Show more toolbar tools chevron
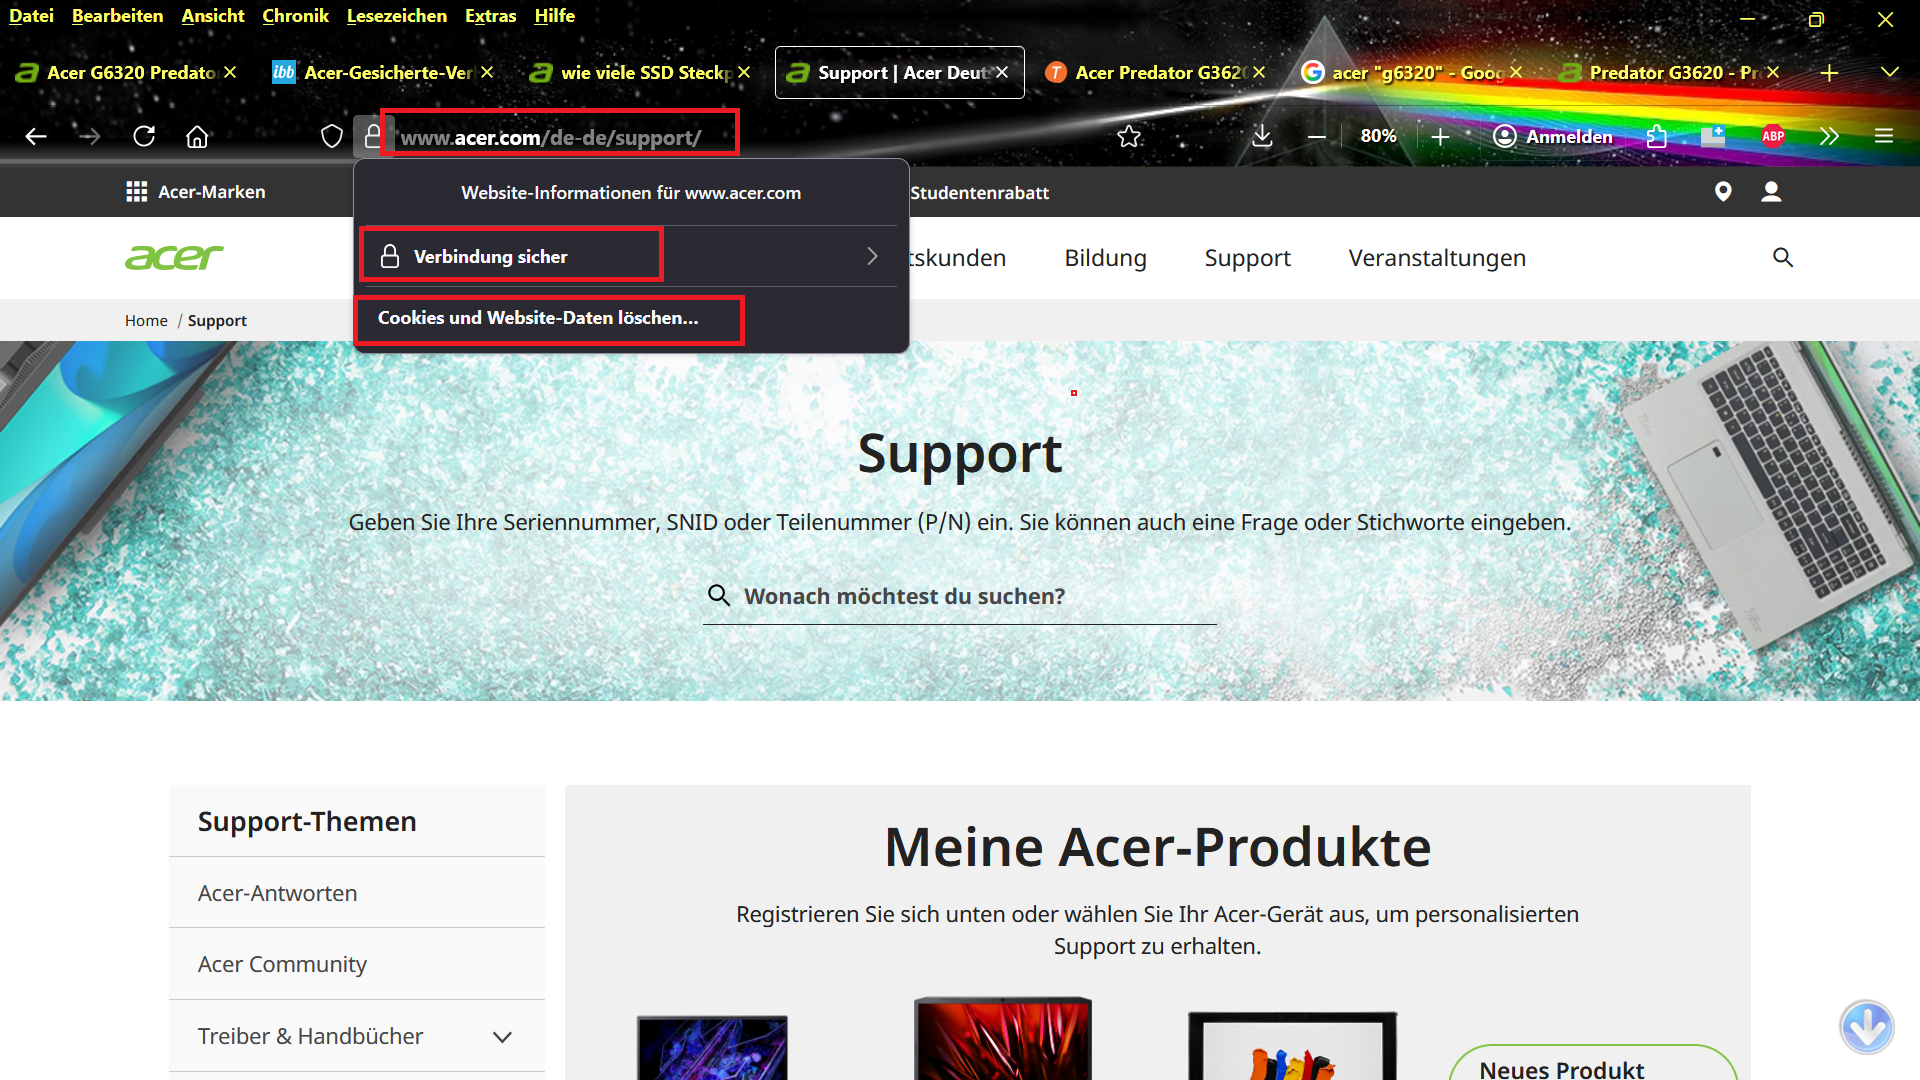 click(x=1829, y=137)
